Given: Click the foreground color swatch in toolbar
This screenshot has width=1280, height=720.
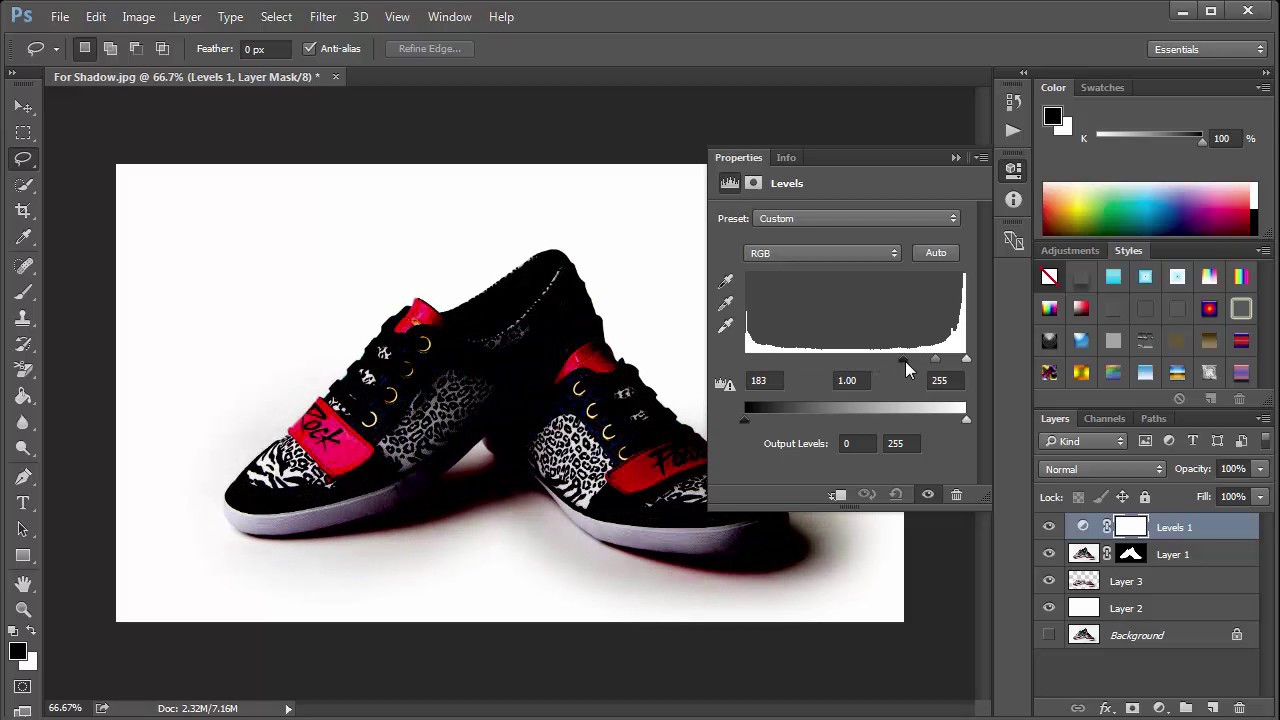Looking at the screenshot, I should (18, 652).
